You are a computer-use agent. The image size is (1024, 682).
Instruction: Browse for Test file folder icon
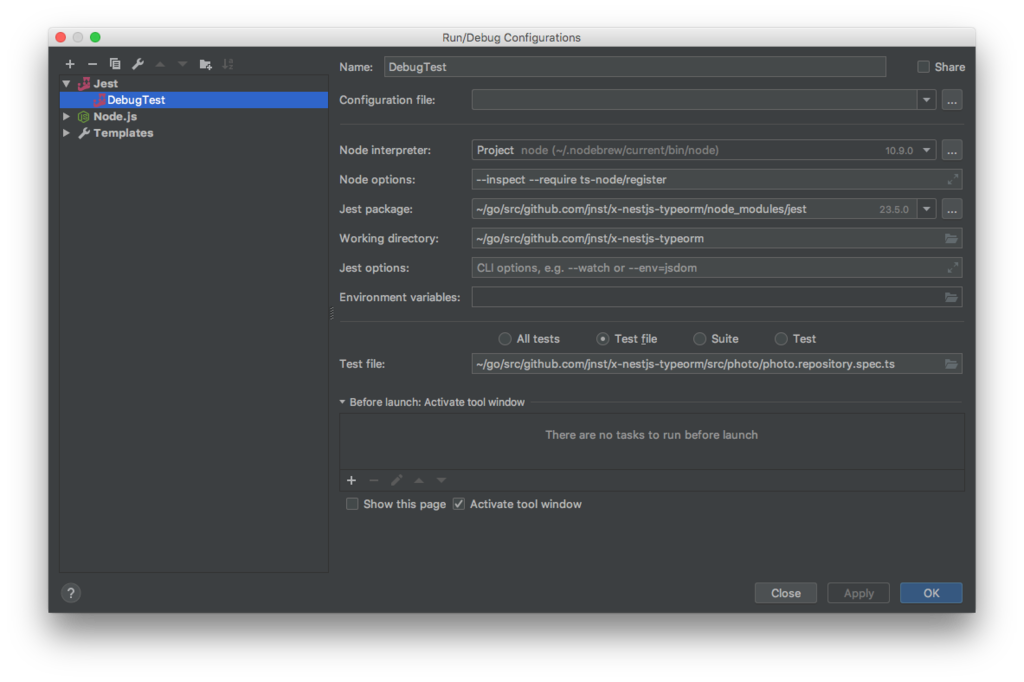(x=951, y=364)
